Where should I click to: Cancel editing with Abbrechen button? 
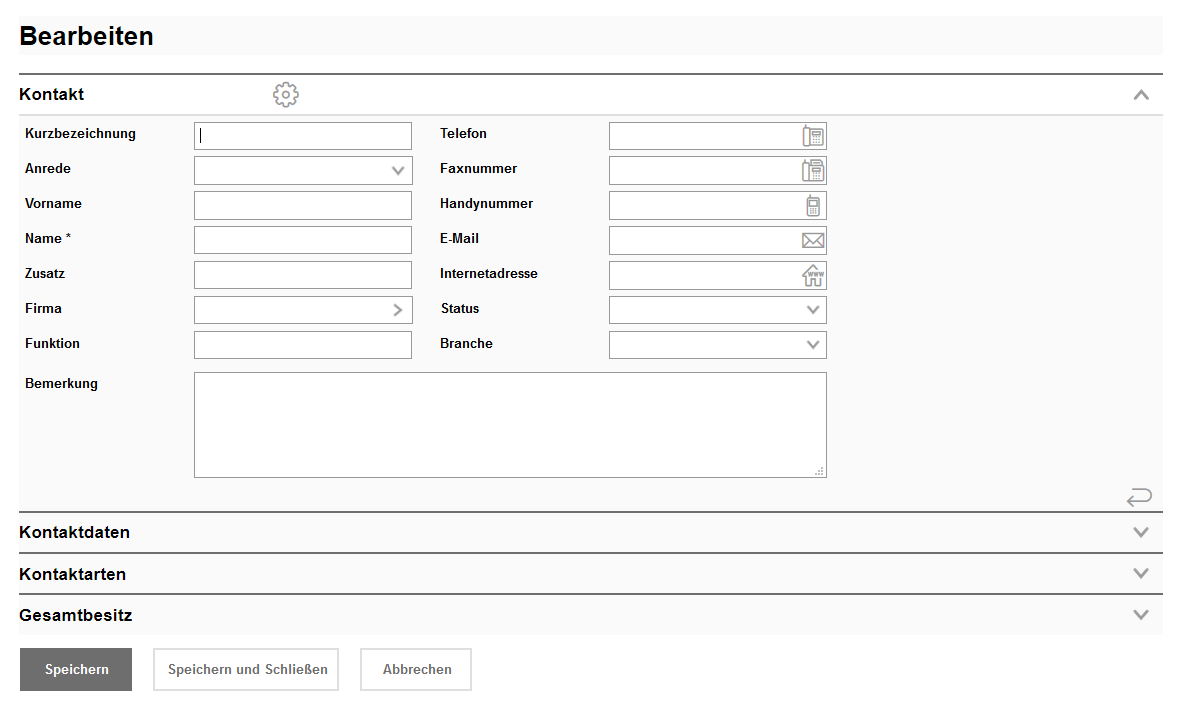[416, 669]
